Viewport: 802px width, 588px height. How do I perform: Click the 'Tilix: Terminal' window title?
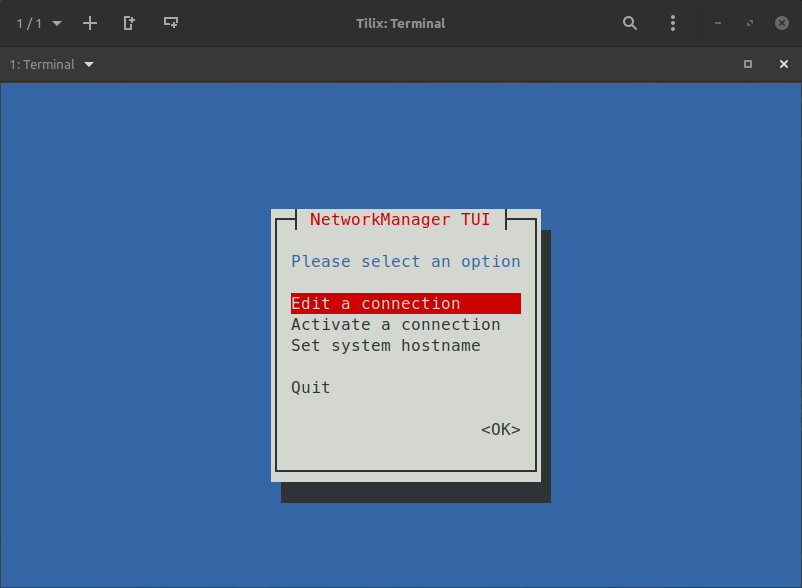pos(400,23)
